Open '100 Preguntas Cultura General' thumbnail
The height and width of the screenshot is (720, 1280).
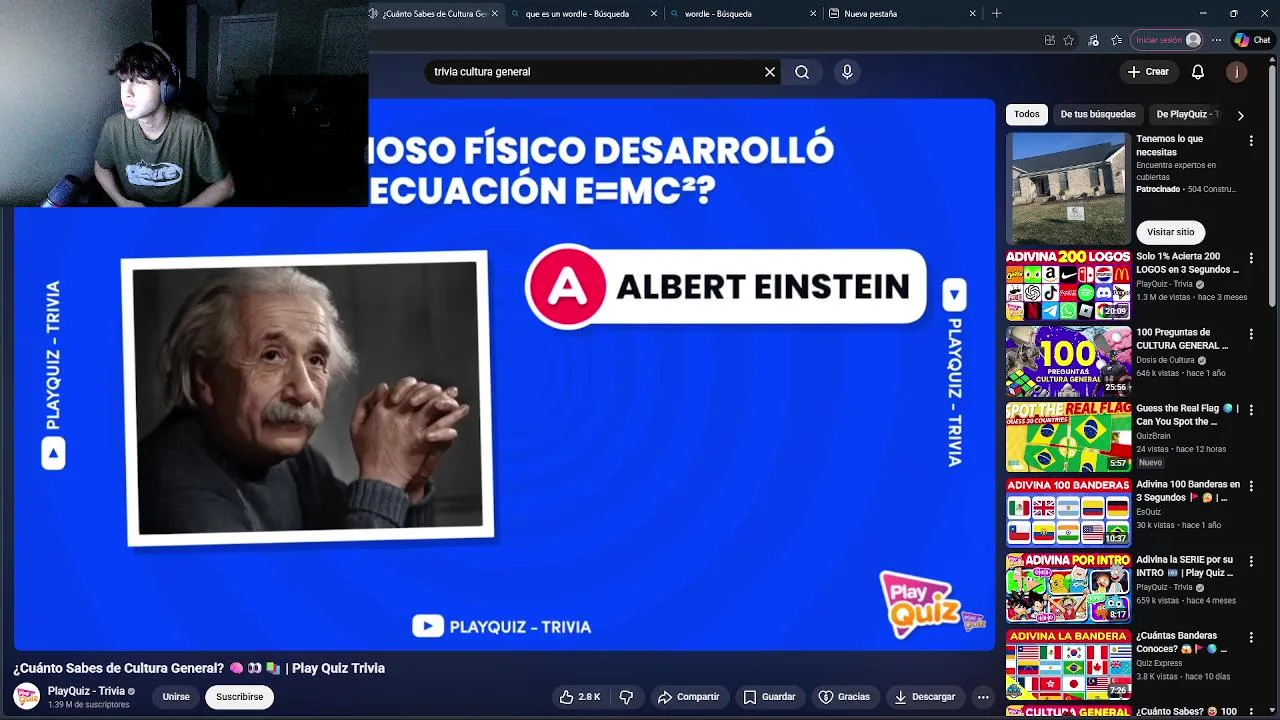(1068, 361)
